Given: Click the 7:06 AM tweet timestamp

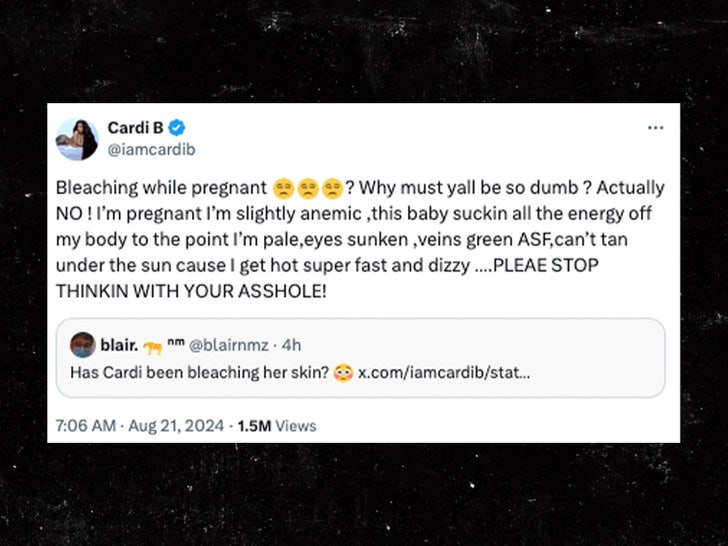Looking at the screenshot, I should point(85,424).
